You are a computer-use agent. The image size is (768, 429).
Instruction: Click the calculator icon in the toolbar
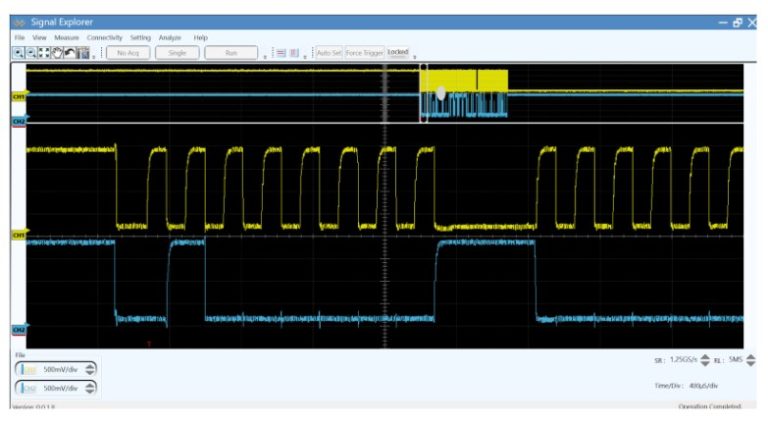[83, 52]
